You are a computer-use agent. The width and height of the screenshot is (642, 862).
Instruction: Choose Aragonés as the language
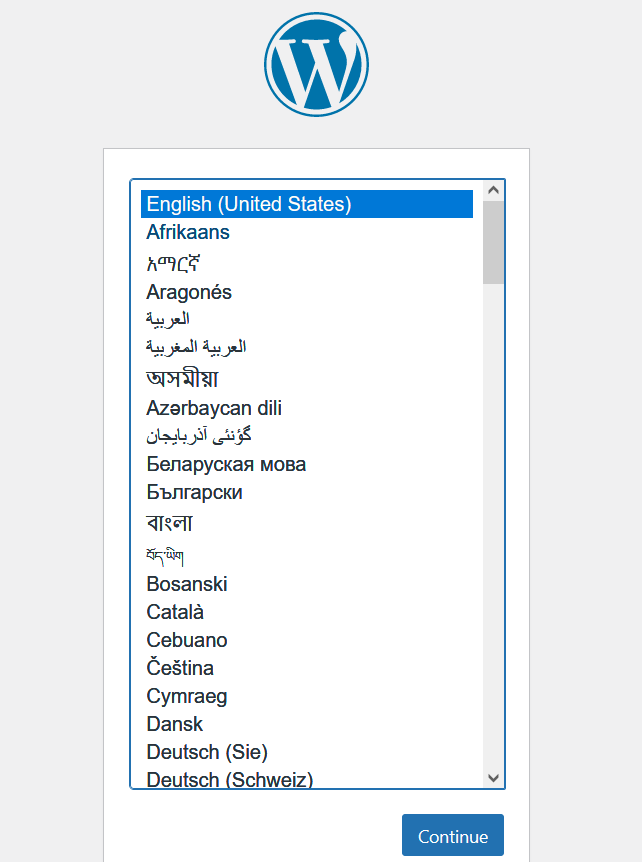189,292
